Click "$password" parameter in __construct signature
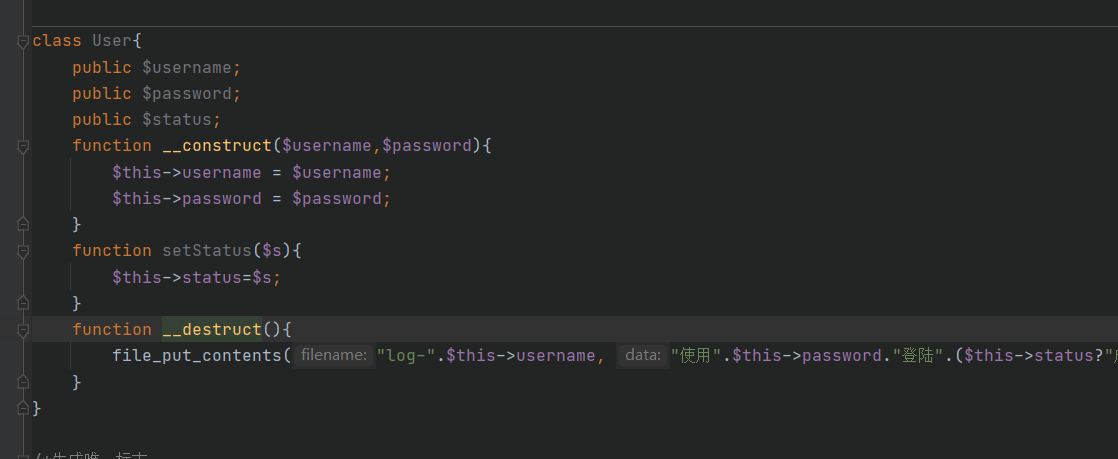The image size is (1118, 459). (427, 145)
